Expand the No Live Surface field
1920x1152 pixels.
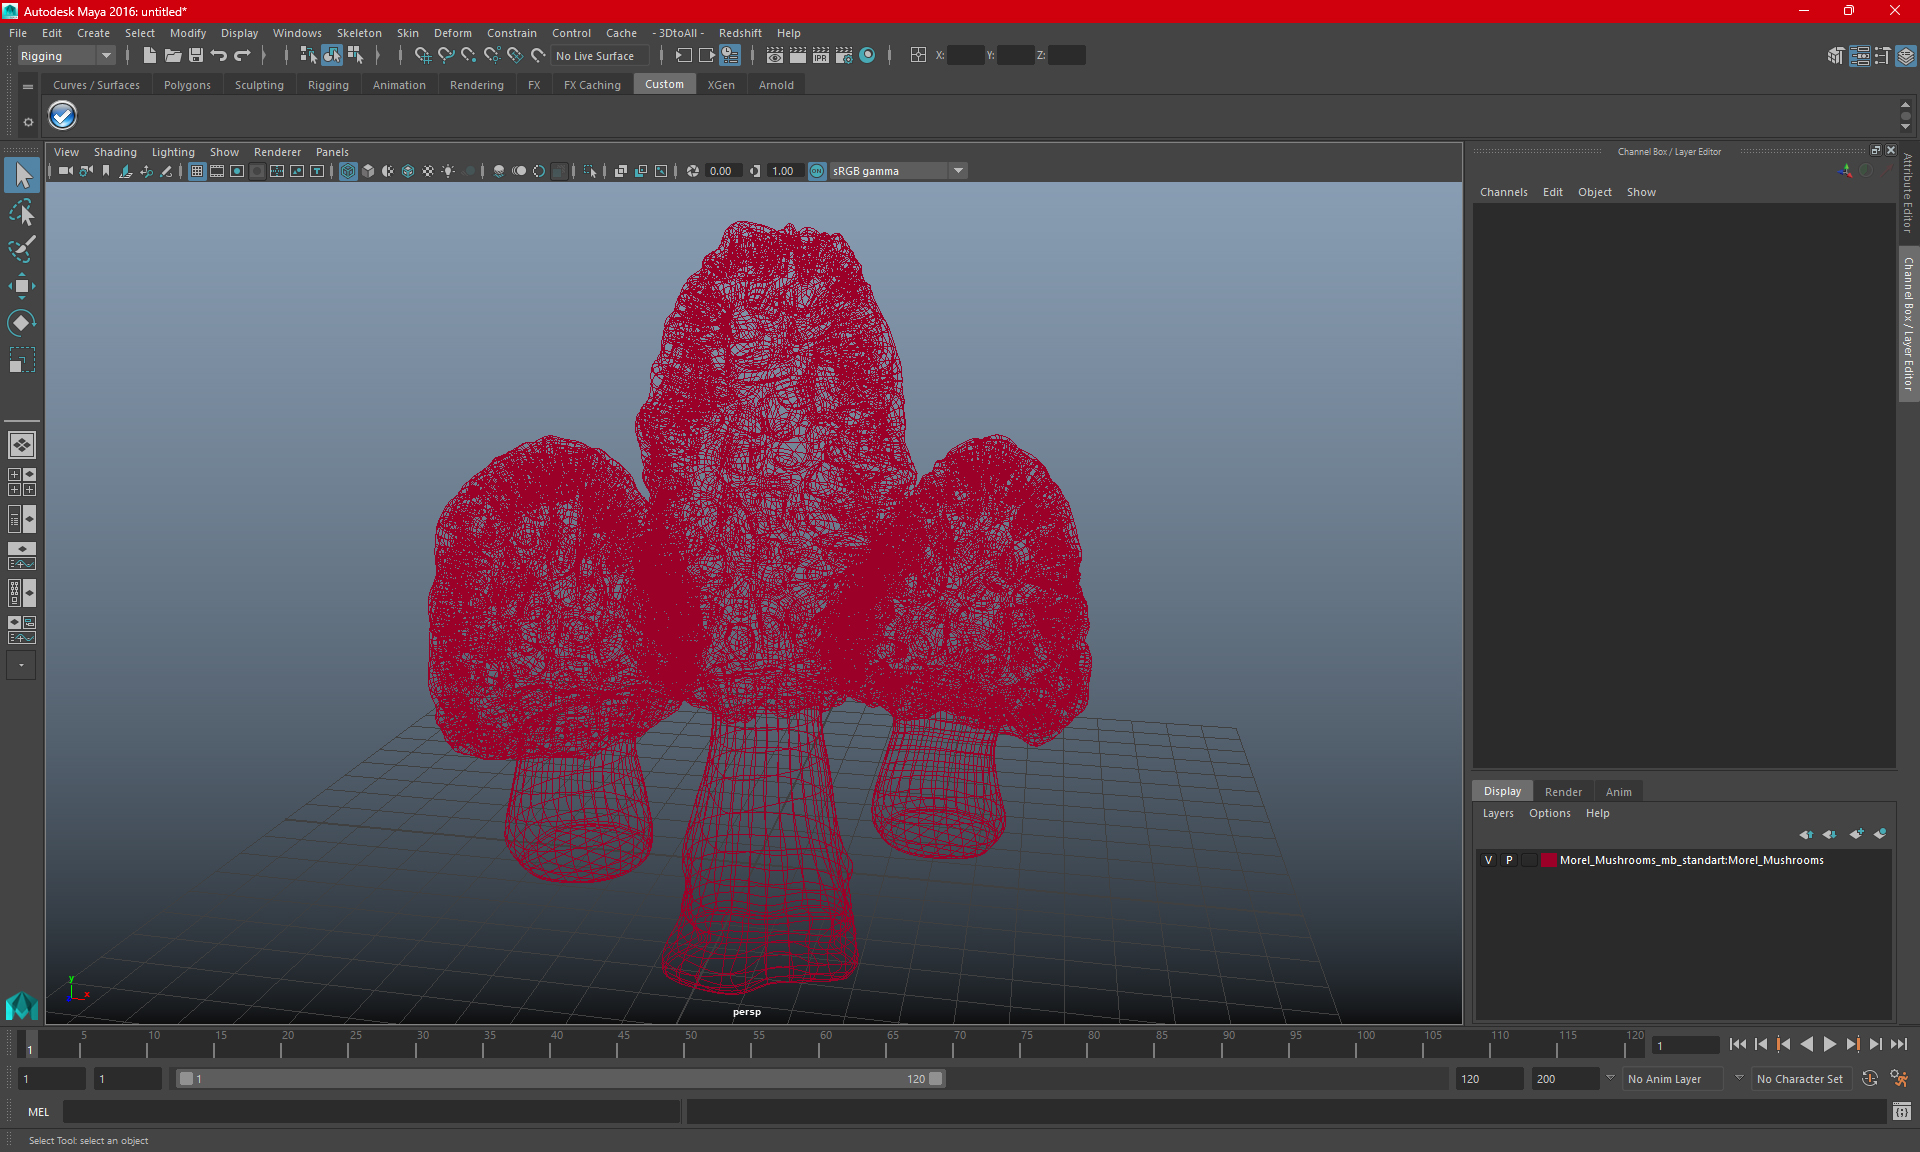pyautogui.click(x=601, y=56)
